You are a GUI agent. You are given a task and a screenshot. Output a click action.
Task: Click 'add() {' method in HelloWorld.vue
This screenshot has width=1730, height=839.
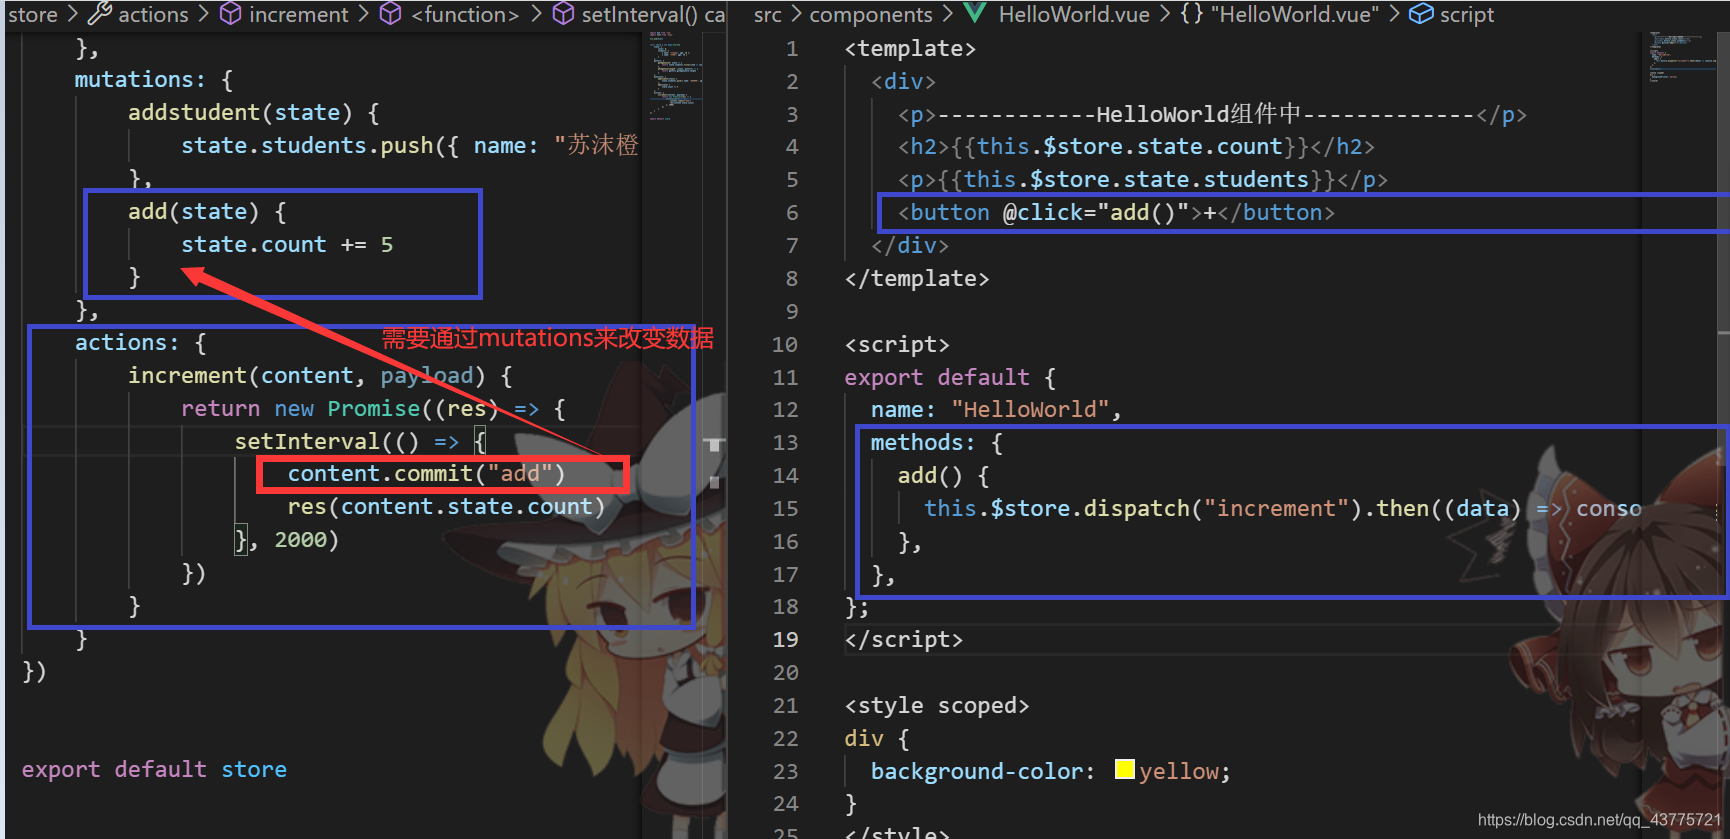(943, 475)
